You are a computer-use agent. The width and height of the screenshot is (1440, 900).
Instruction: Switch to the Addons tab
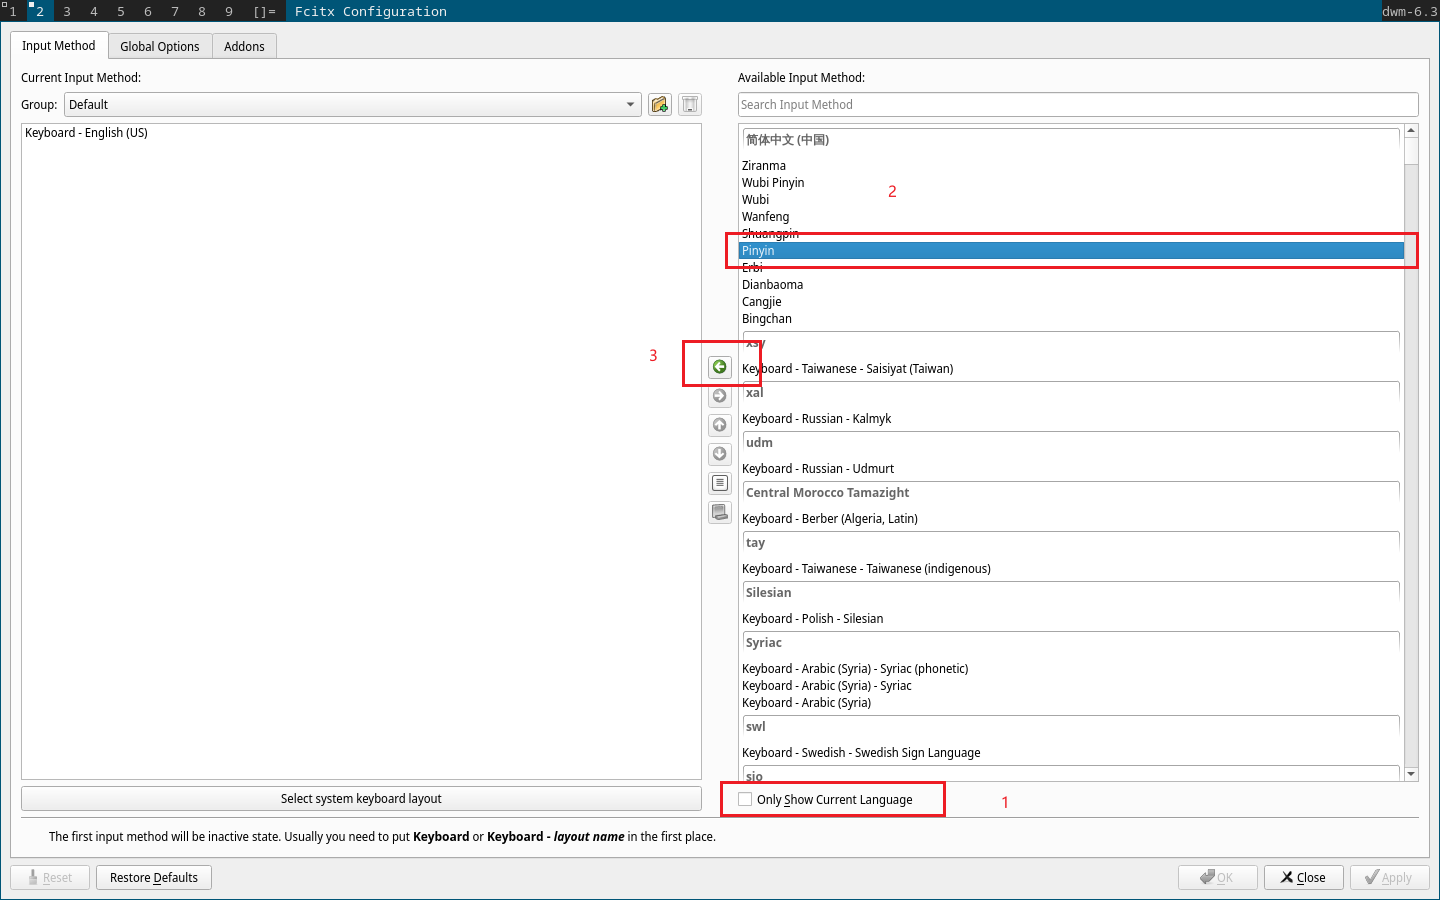click(244, 46)
